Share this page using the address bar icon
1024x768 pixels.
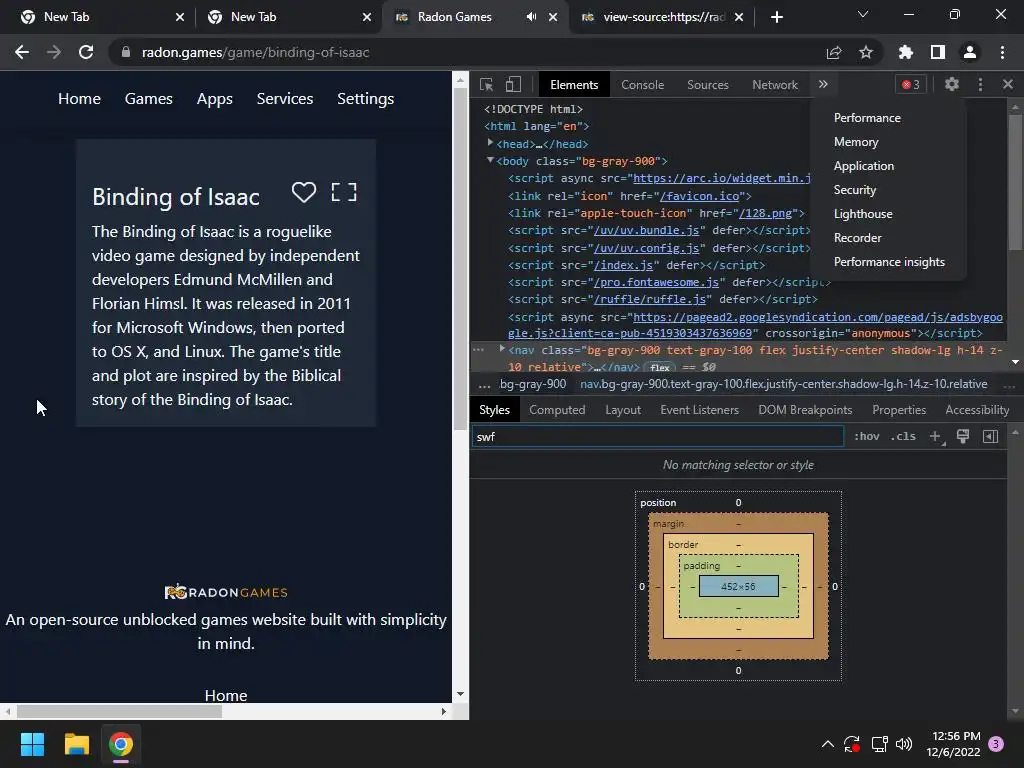point(834,52)
